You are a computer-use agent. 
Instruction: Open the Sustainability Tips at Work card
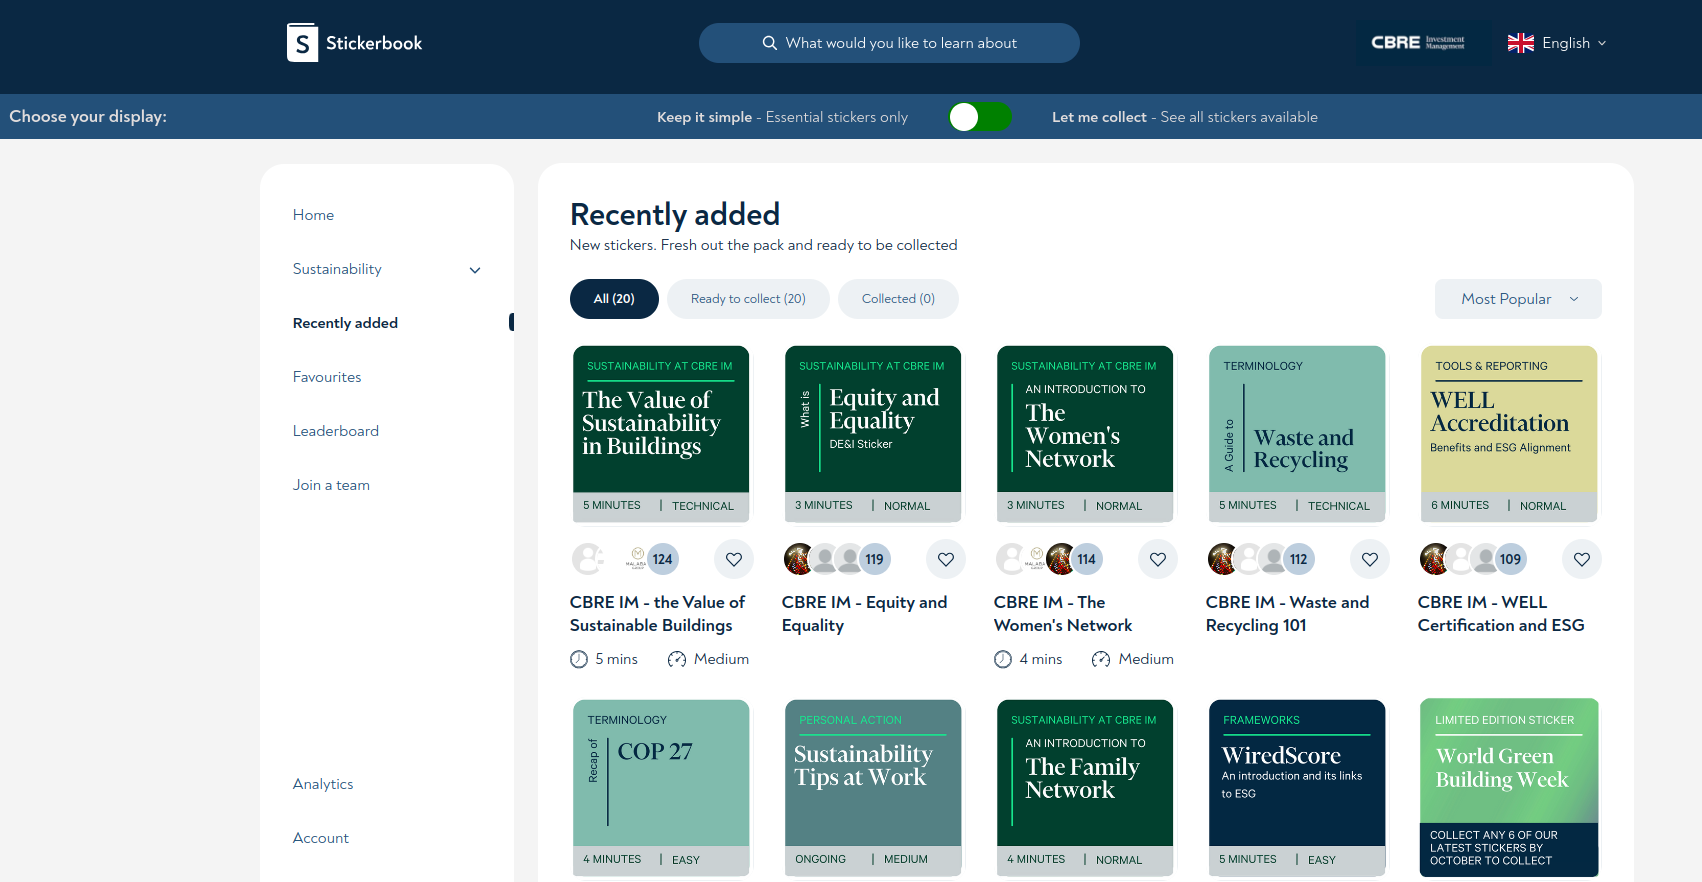coord(873,788)
